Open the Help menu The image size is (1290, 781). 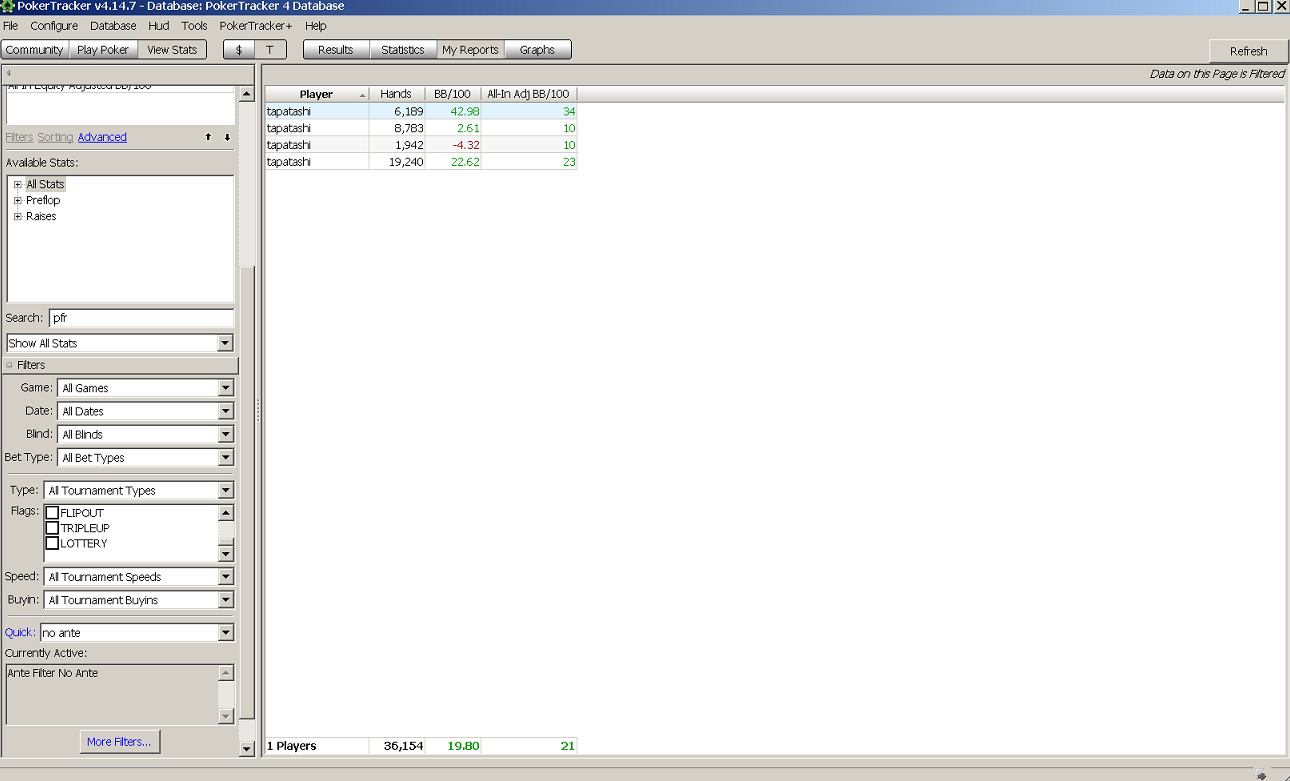(x=316, y=26)
